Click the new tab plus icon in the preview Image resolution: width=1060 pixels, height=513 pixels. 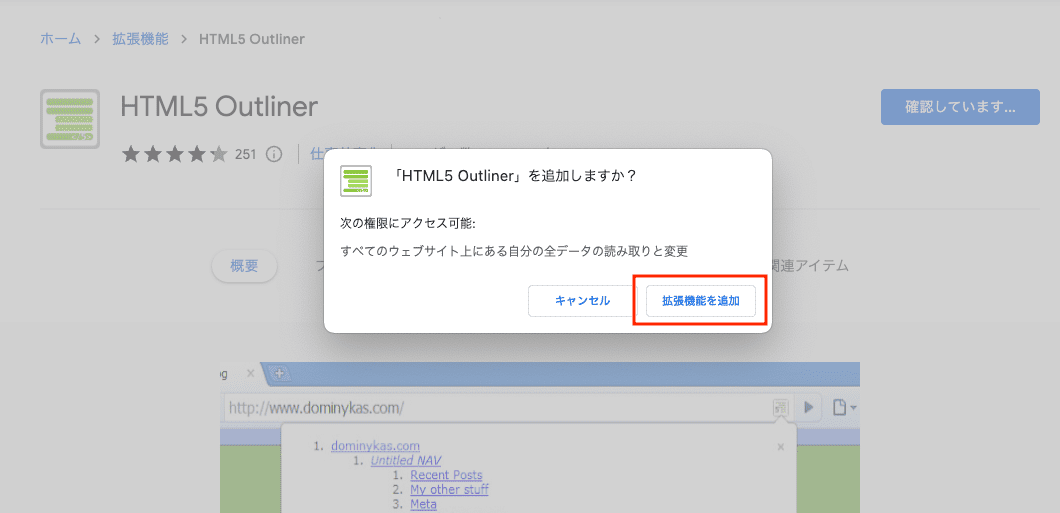(x=279, y=372)
